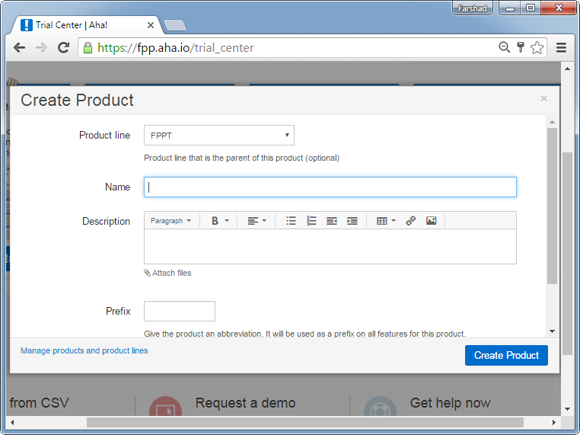Insert a numbered list in the description
Image resolution: width=580 pixels, height=435 pixels.
click(x=311, y=221)
